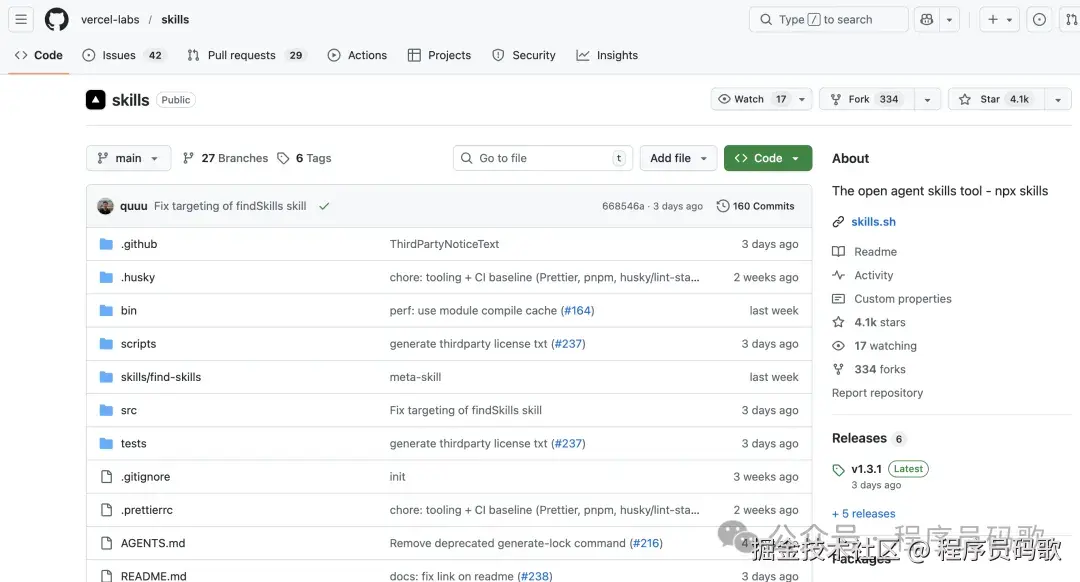
Task: Open the skills/find-skills folder
Action: point(161,377)
